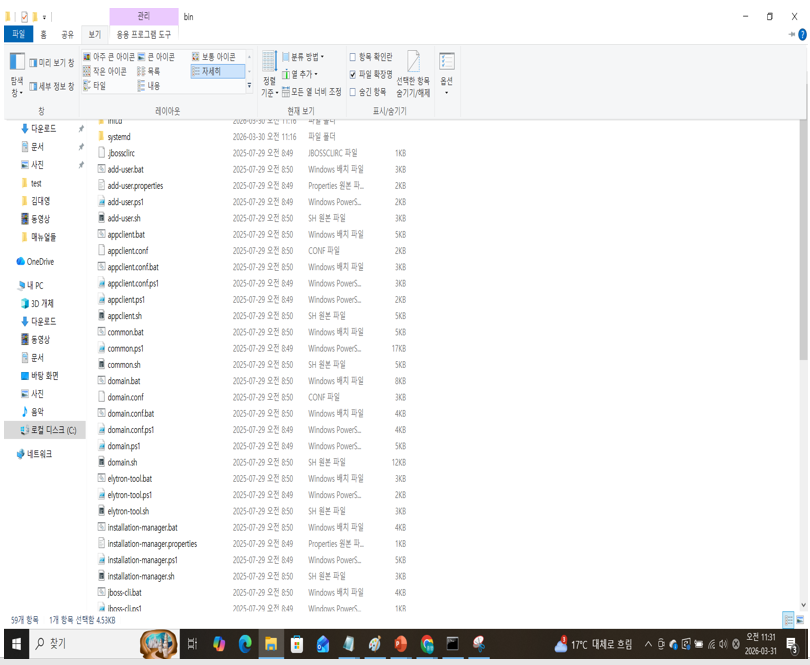This screenshot has width=810, height=665.
Task: Select installation-manager.properties file
Action: 152,544
